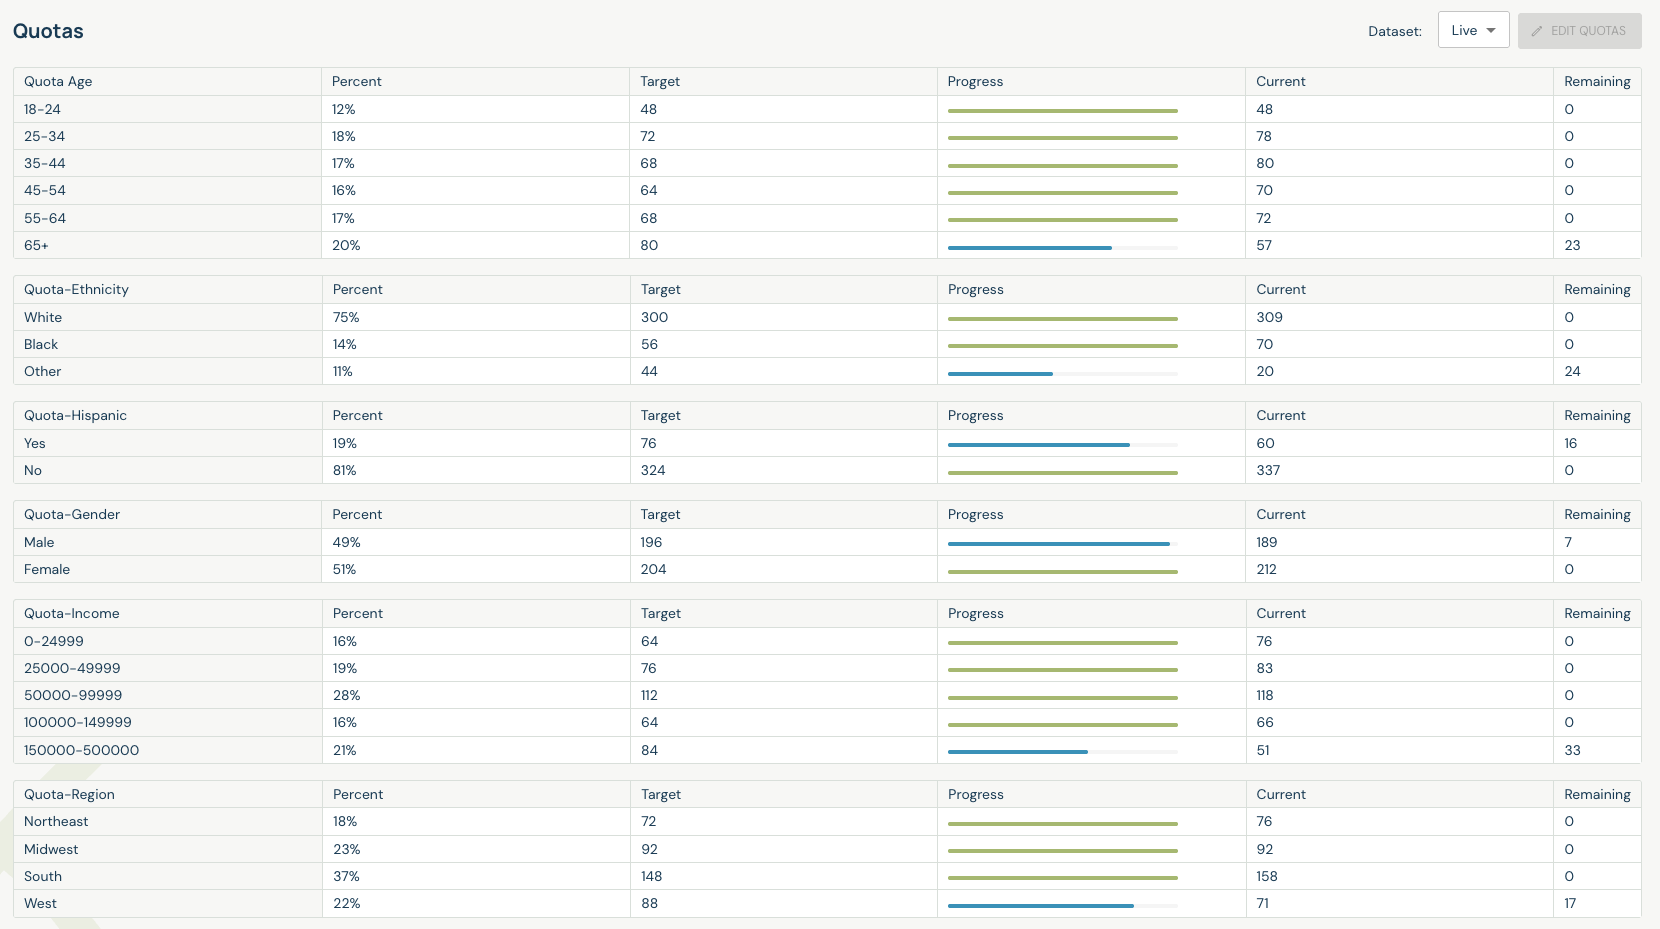Viewport: 1660px width, 929px height.
Task: Select the 35-44 age row label
Action: click(44, 163)
